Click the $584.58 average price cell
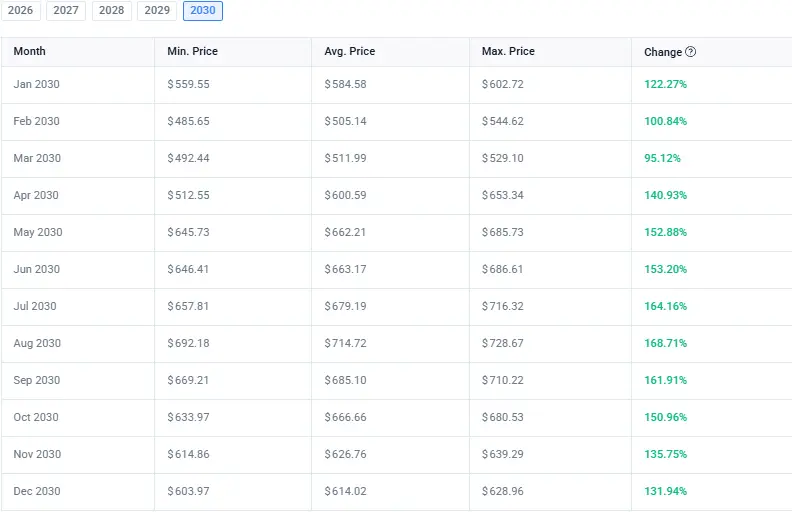Screen dimensions: 792x512 (345, 84)
